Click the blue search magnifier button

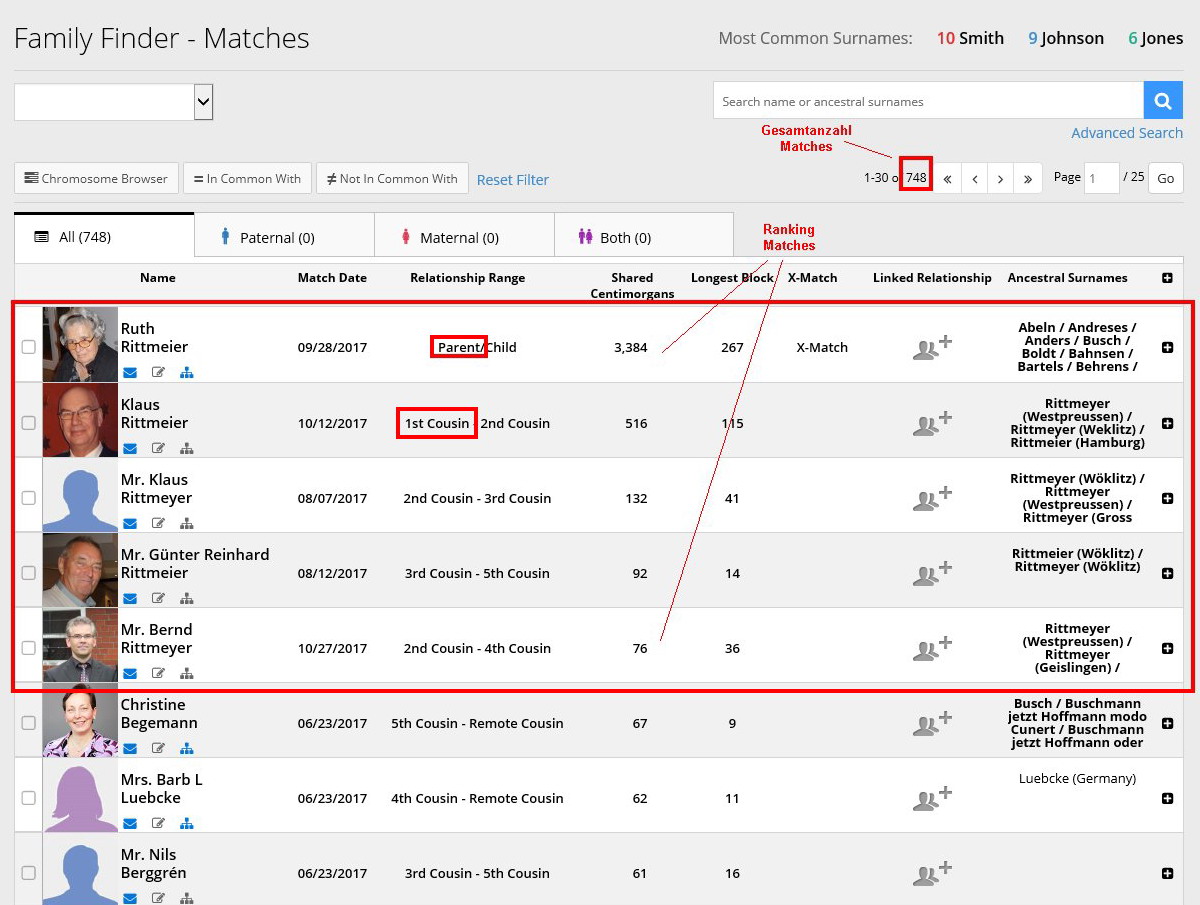coord(1163,101)
